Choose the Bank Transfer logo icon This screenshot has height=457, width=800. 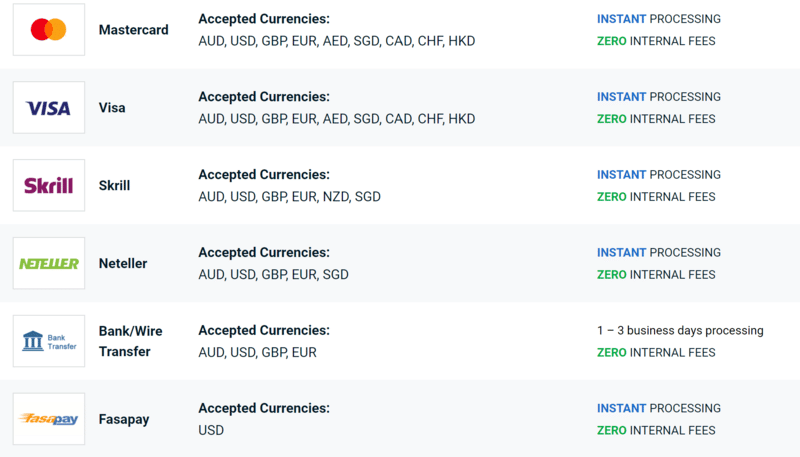[x=48, y=341]
